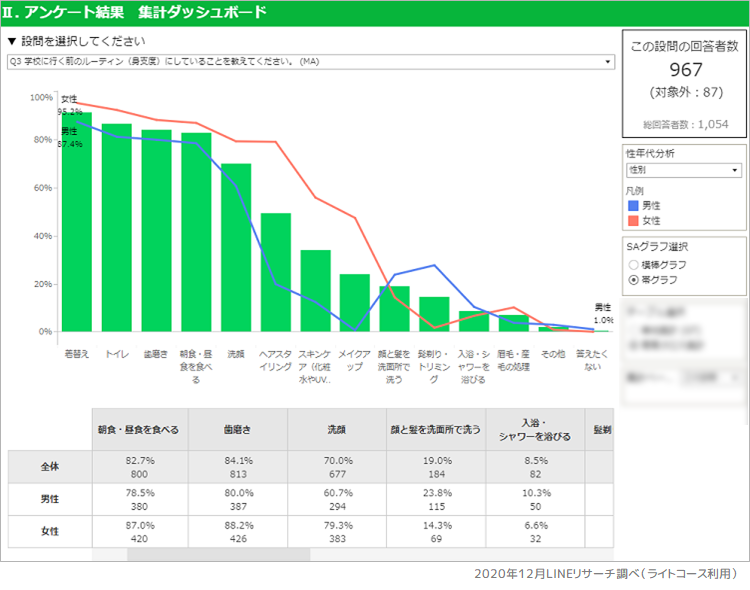Select the 帯グラフ radio option
This screenshot has width=750, height=590.
click(x=632, y=280)
